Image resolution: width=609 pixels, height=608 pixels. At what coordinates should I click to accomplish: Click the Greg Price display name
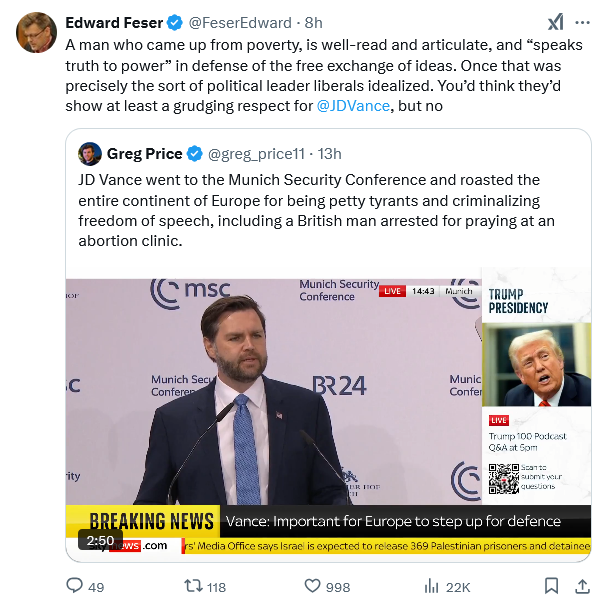coord(145,153)
